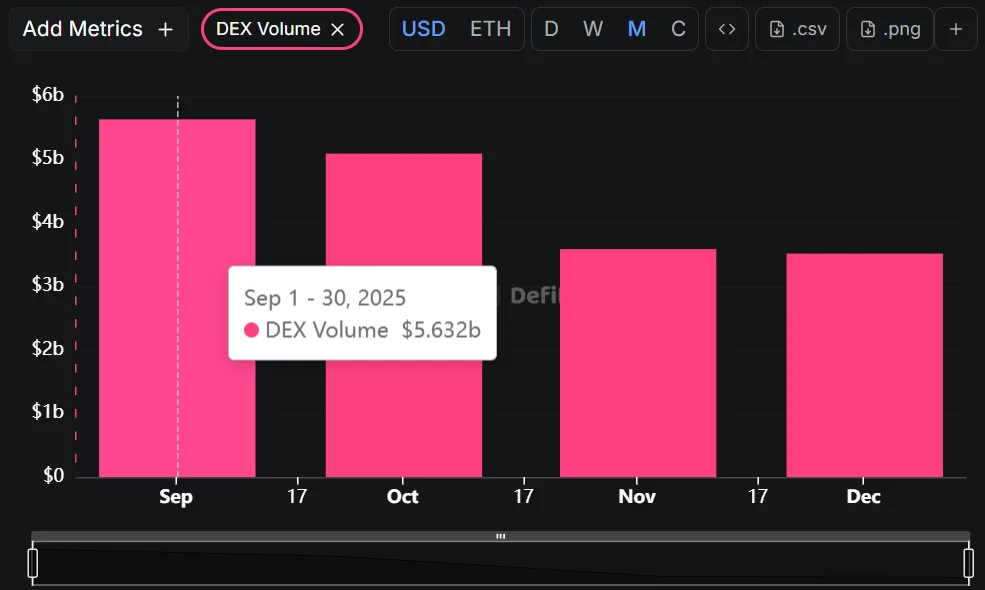This screenshot has height=590, width=985.
Task: Switch to Daily granularity with D
Action: (x=551, y=29)
